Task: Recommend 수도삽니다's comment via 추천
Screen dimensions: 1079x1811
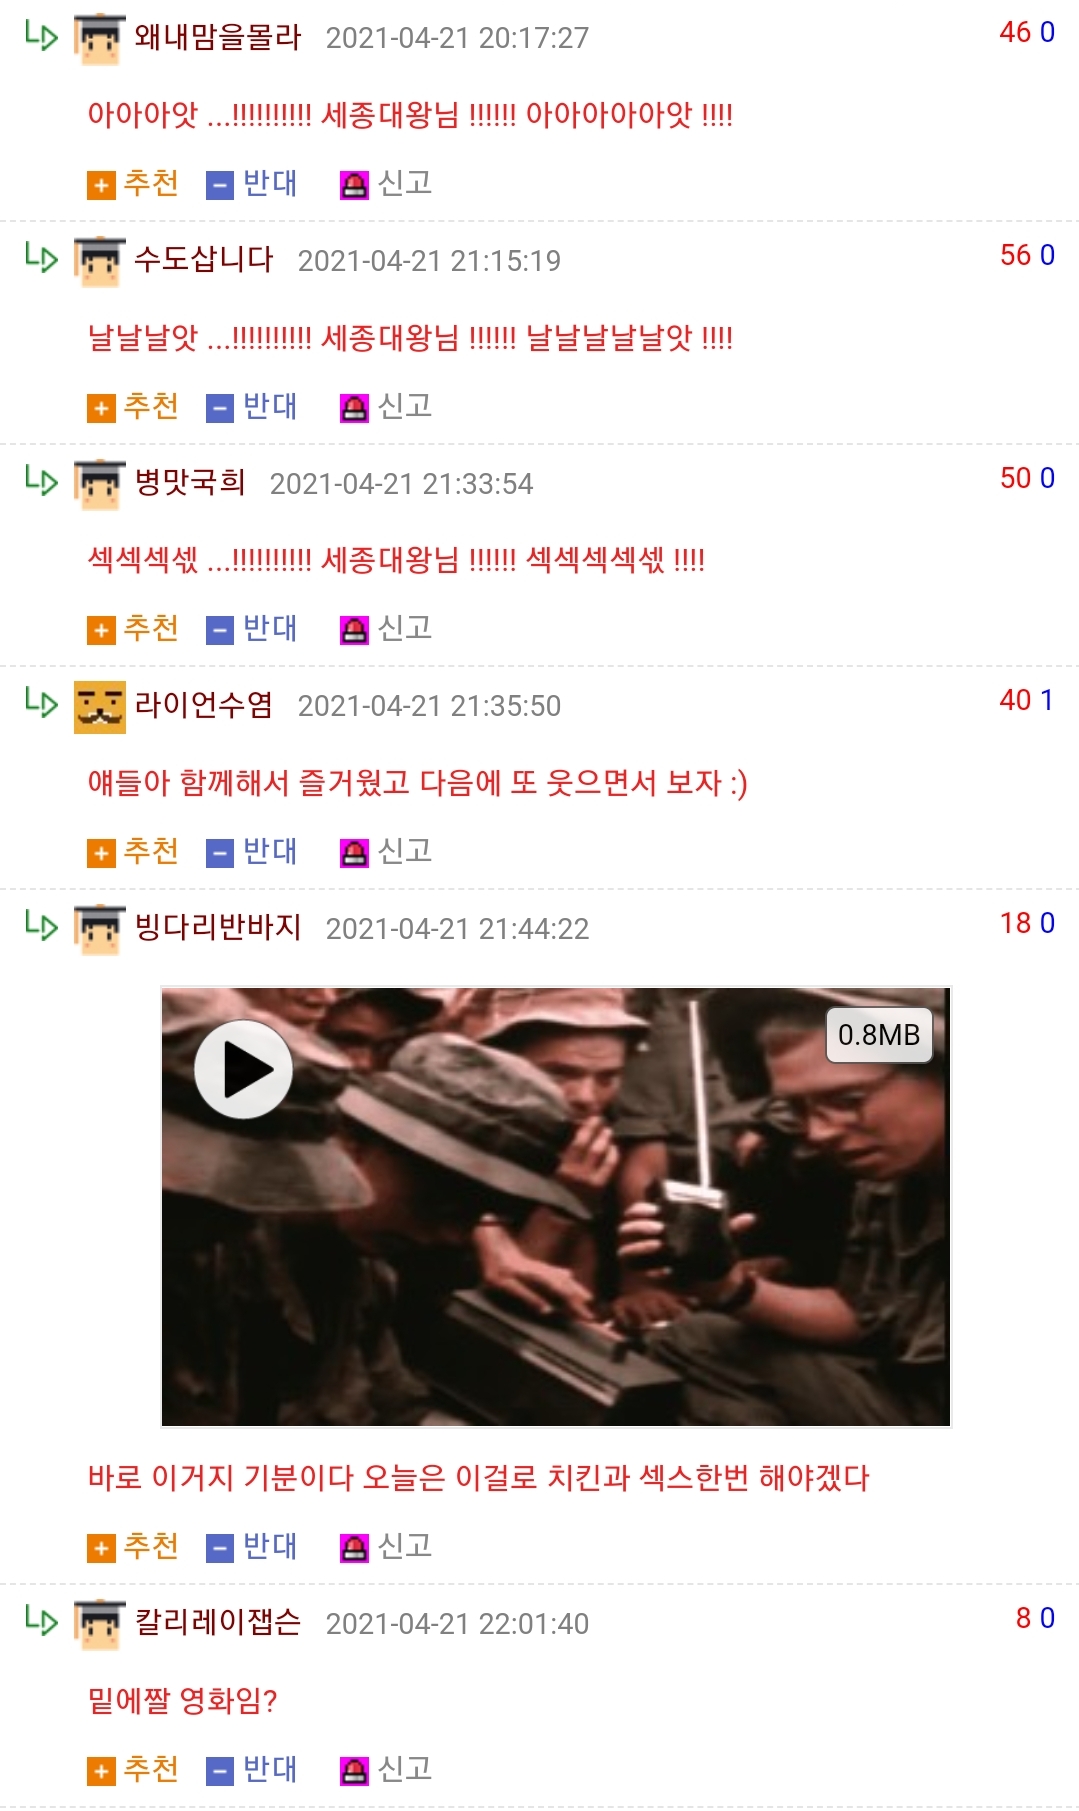Action: (133, 407)
